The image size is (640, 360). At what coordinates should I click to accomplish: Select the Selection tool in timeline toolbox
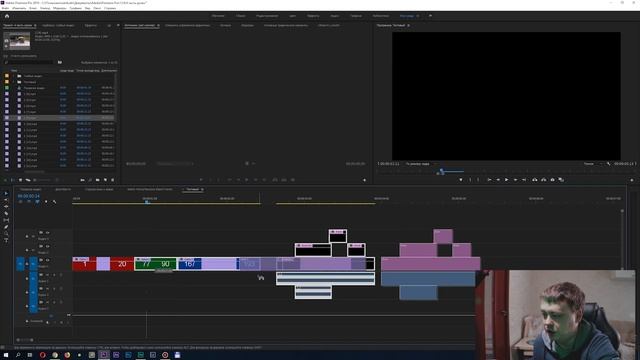coord(6,193)
